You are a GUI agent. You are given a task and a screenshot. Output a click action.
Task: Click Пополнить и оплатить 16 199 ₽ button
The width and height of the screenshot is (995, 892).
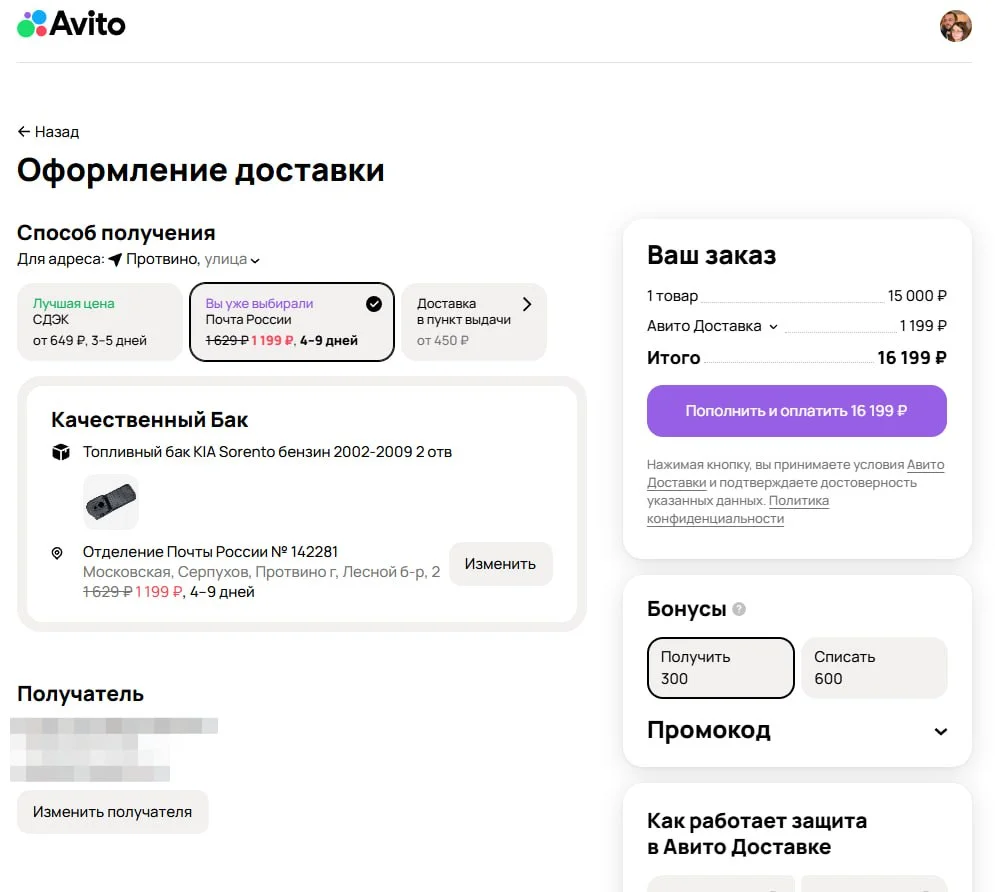[796, 410]
